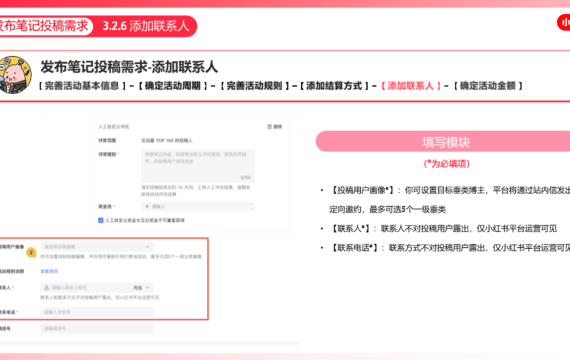Click the cartoon mascot avatar beside the title
The height and width of the screenshot is (360, 570).
tap(15, 75)
